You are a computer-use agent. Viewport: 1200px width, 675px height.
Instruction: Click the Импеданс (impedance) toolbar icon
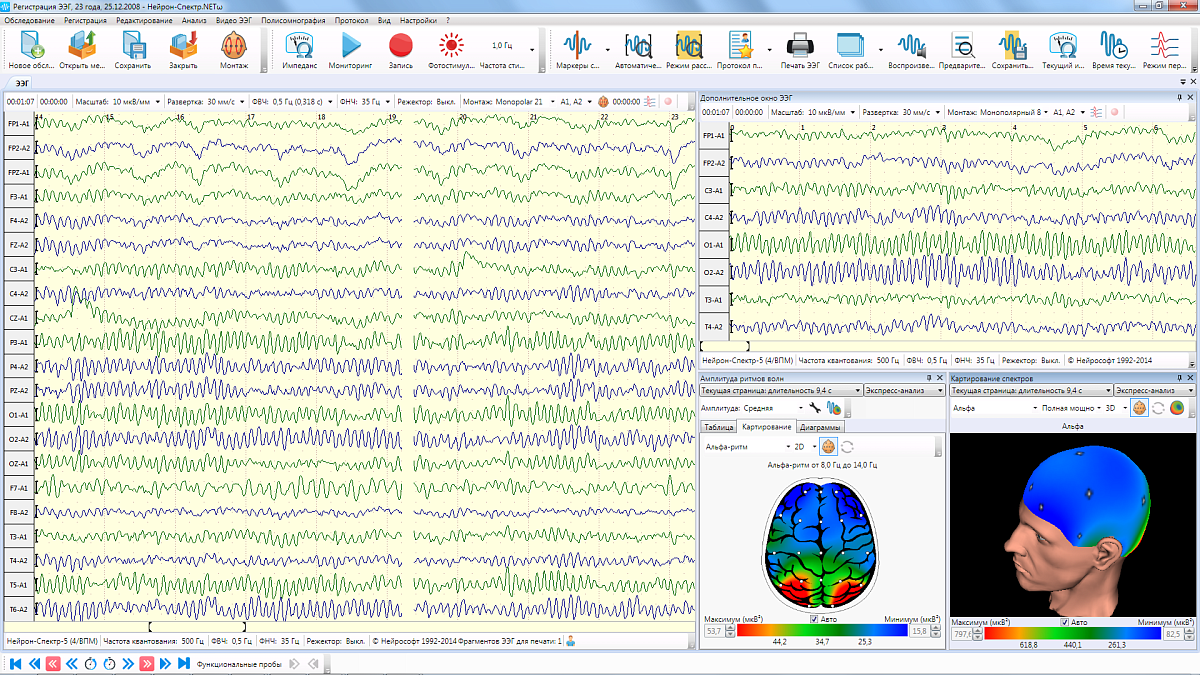pos(299,46)
